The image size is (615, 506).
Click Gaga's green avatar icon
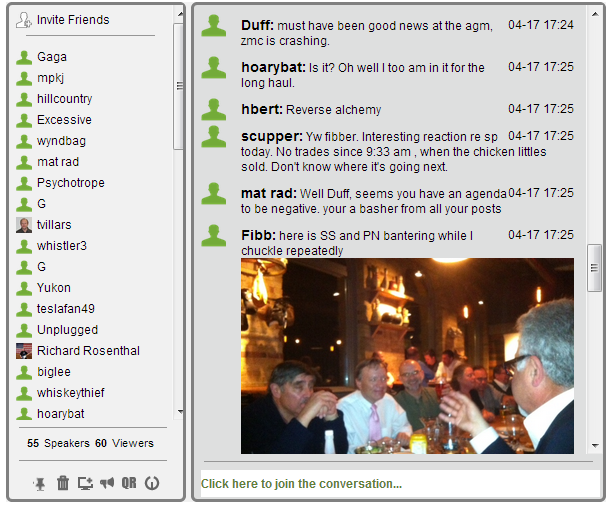(x=24, y=57)
